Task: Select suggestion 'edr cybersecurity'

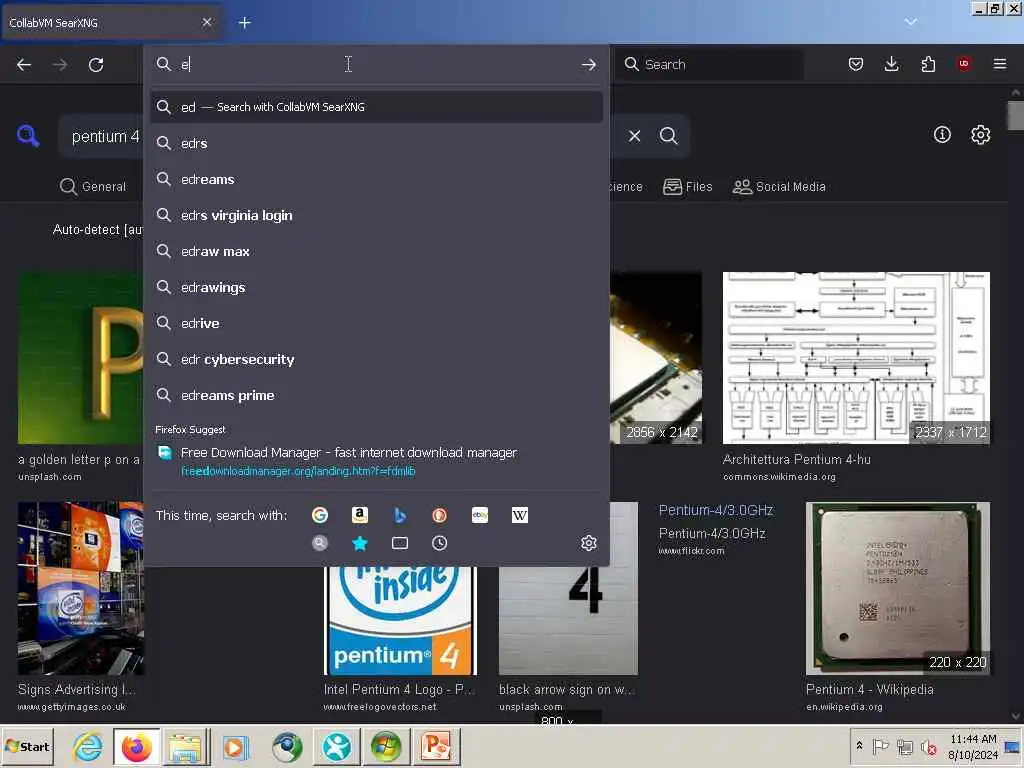Action: tap(376, 359)
